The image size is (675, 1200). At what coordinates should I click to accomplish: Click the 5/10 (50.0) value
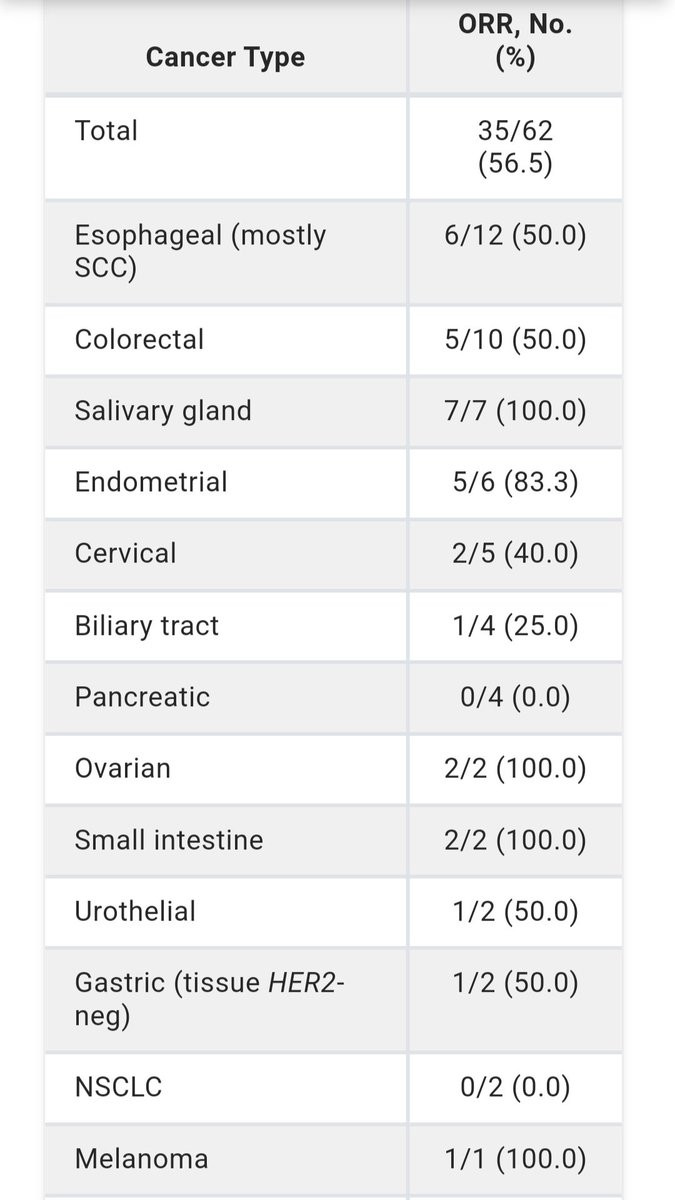coord(515,339)
